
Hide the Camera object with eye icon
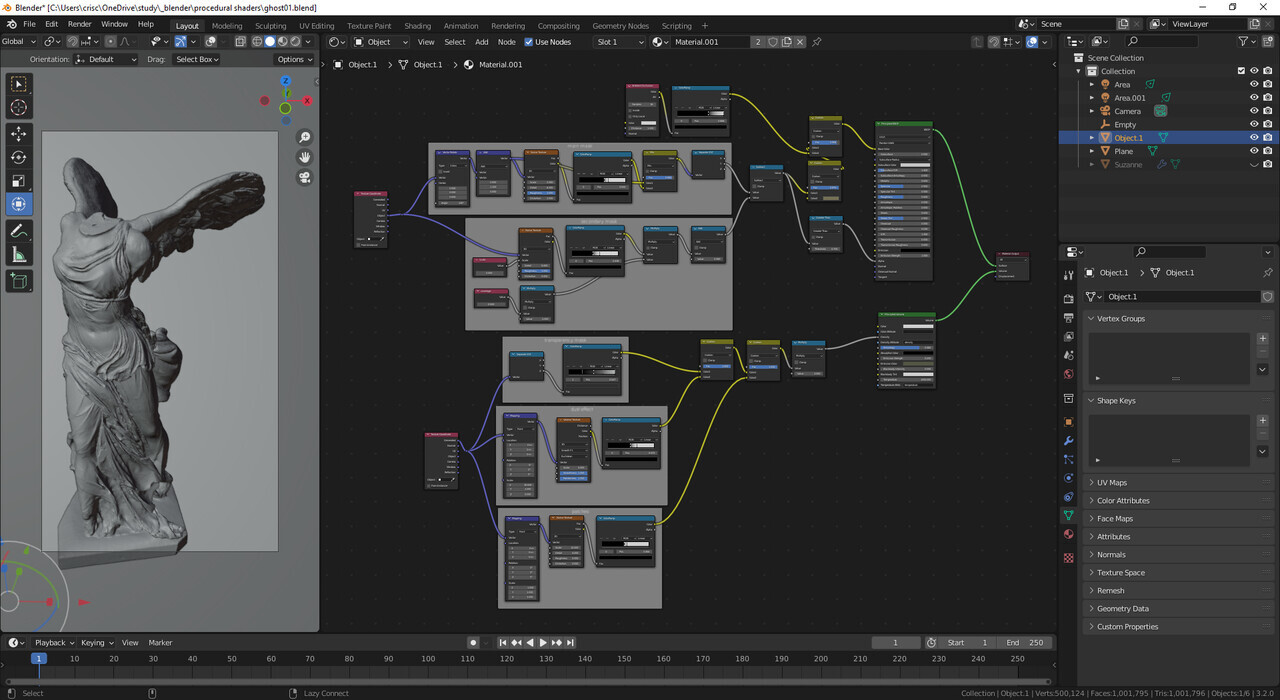1254,111
